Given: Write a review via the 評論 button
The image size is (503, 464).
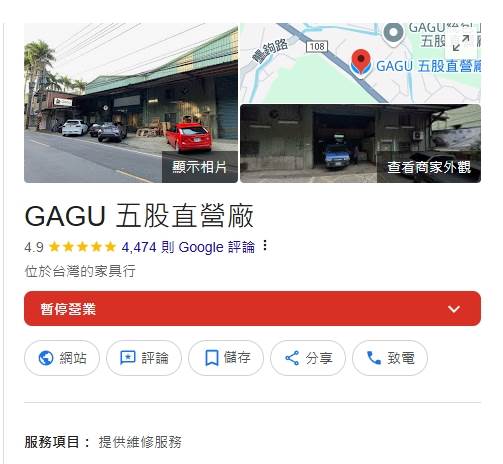Looking at the screenshot, I should 144,358.
